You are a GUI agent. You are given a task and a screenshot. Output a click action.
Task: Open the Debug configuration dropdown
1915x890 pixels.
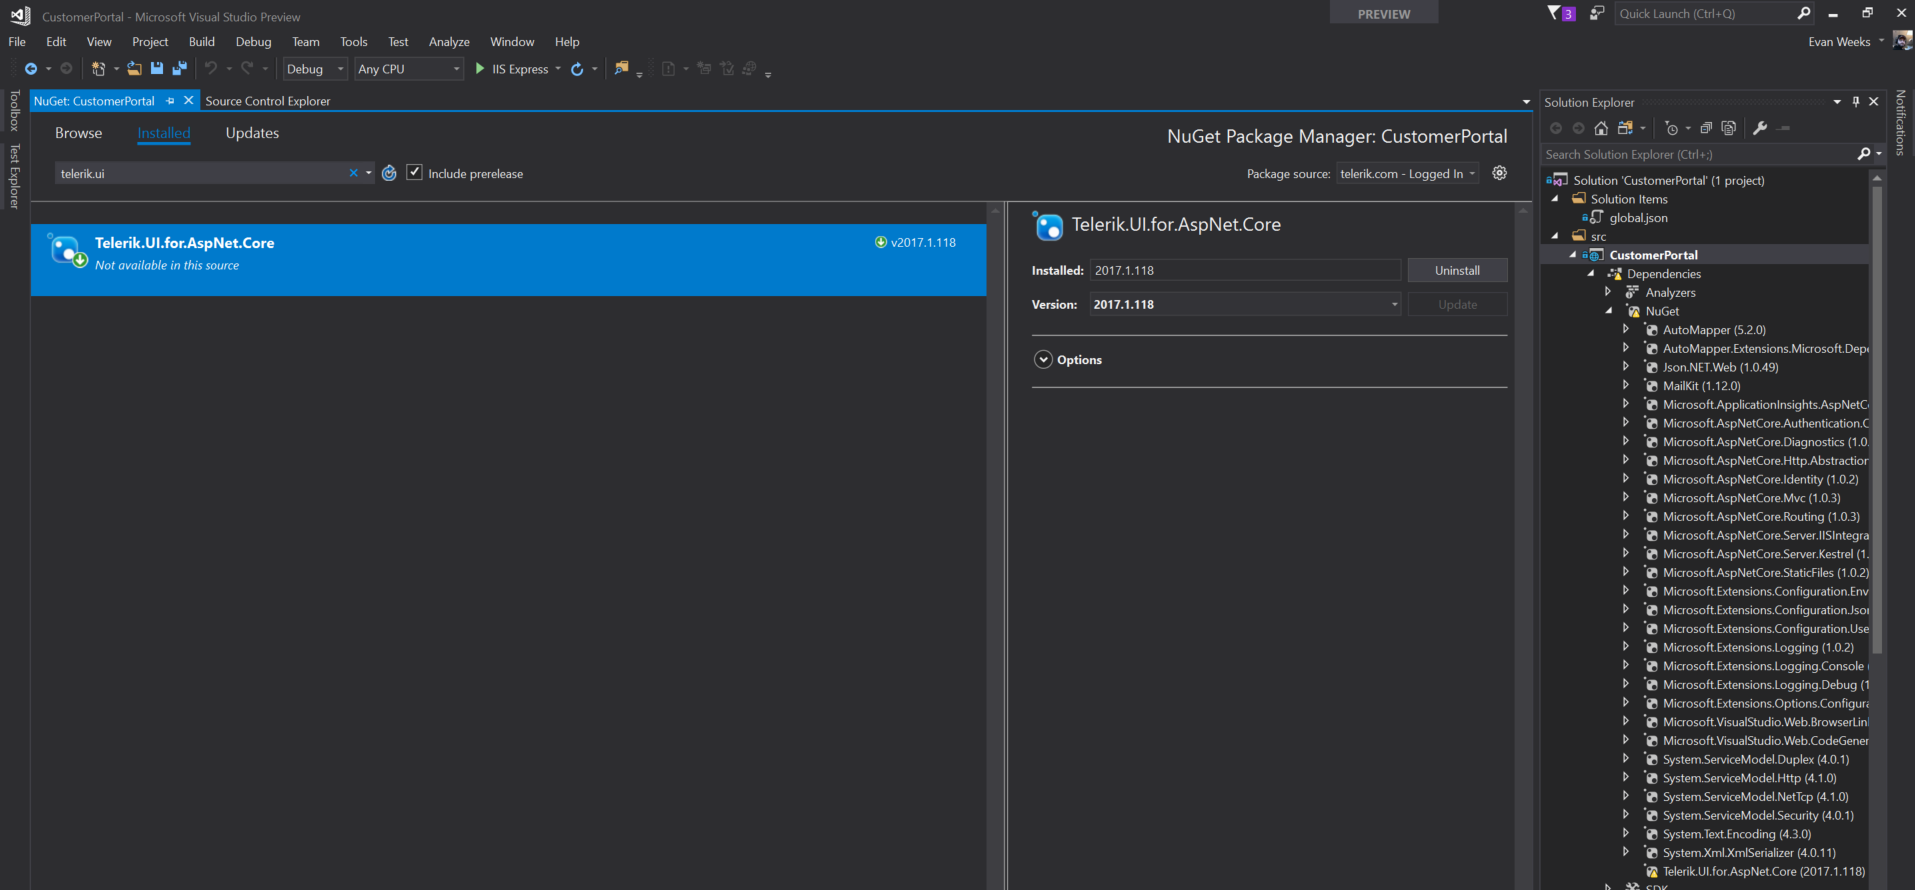pyautogui.click(x=314, y=69)
